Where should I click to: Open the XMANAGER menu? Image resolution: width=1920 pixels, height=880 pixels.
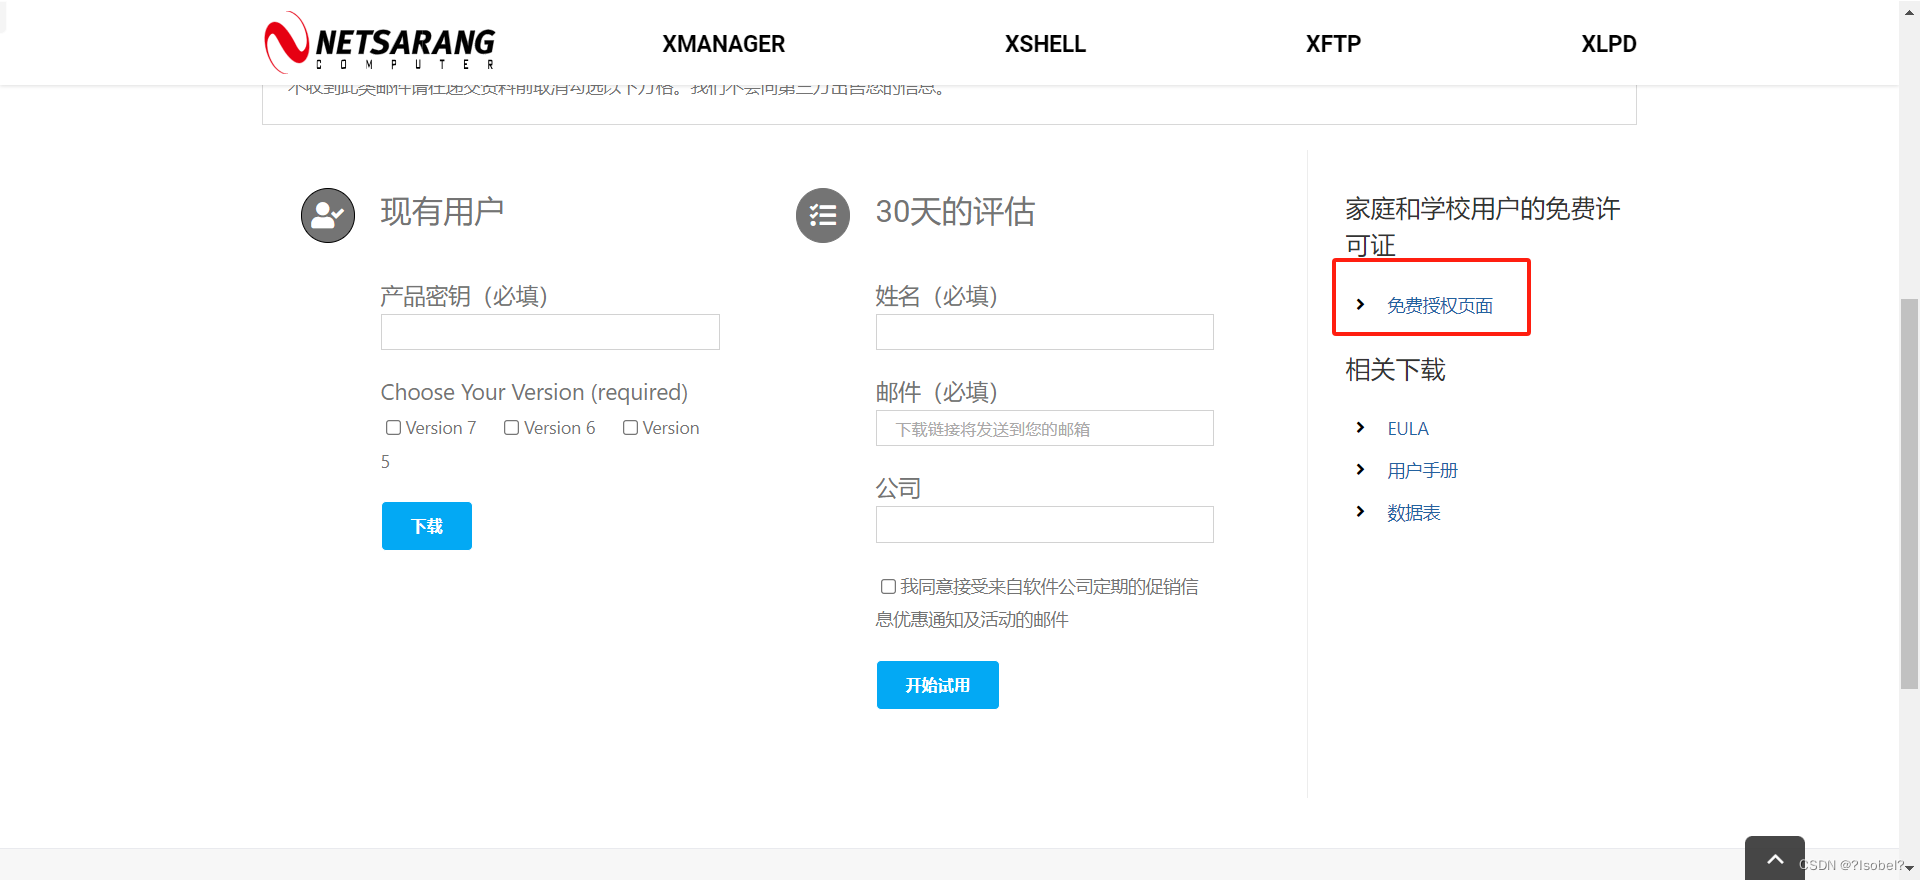click(x=723, y=44)
